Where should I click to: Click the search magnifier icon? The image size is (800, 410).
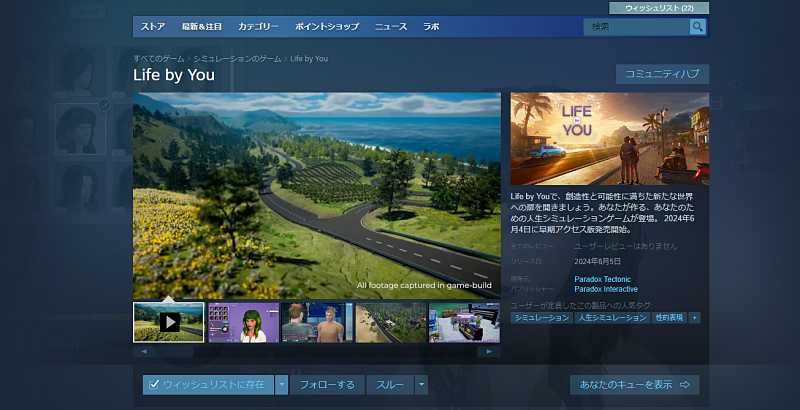tap(697, 27)
